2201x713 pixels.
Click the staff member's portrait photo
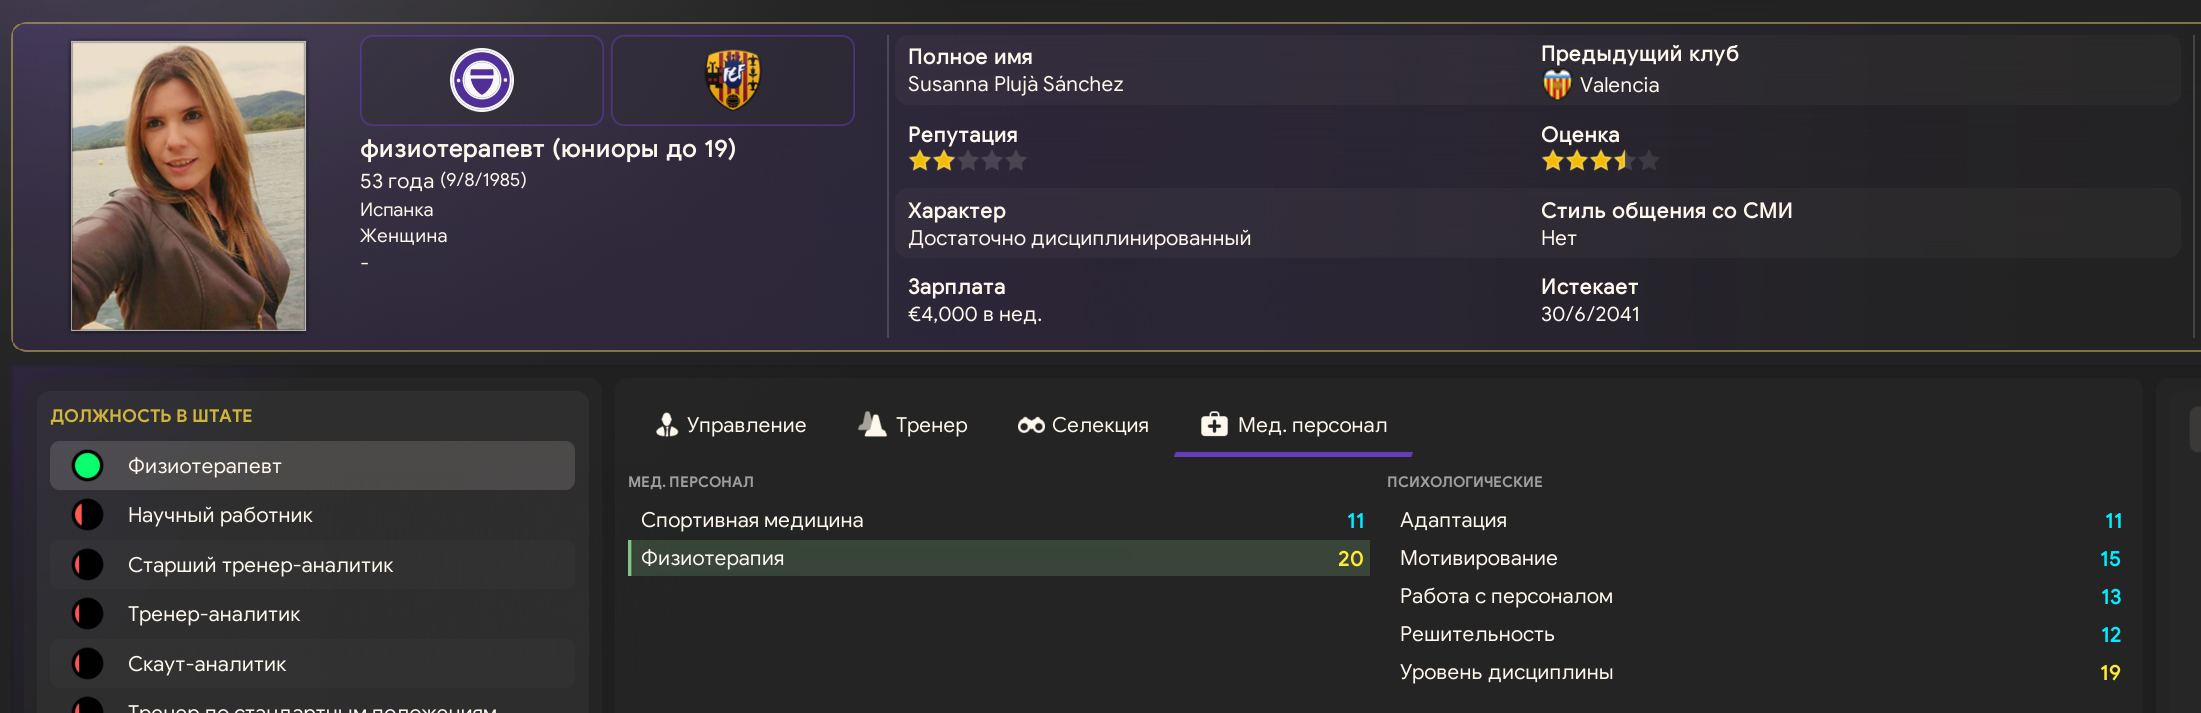click(189, 186)
